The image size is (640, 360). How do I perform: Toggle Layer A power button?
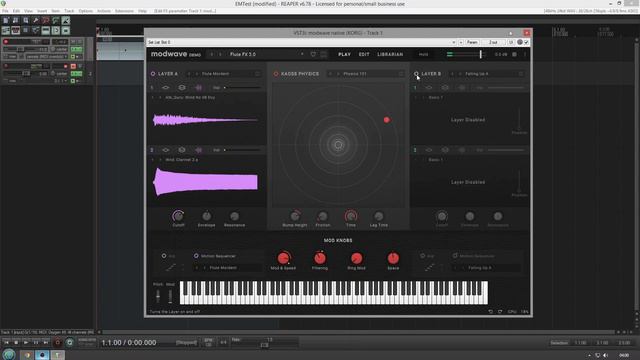tap(153, 74)
